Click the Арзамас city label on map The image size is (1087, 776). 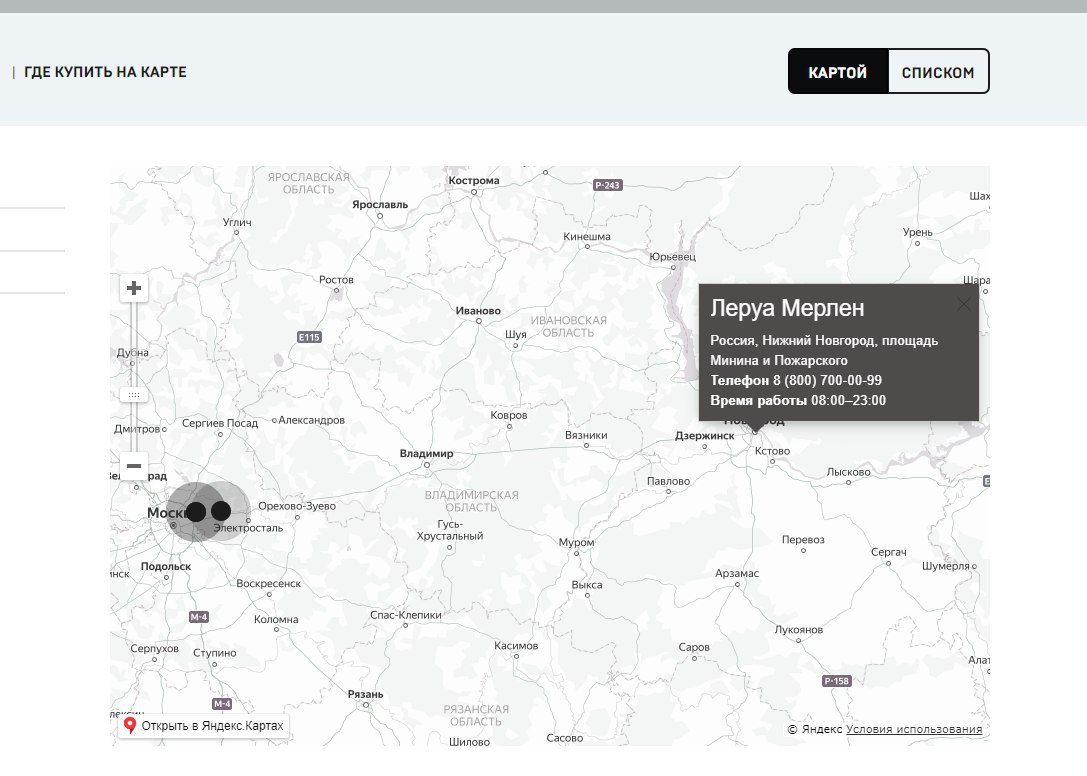pyautogui.click(x=737, y=574)
